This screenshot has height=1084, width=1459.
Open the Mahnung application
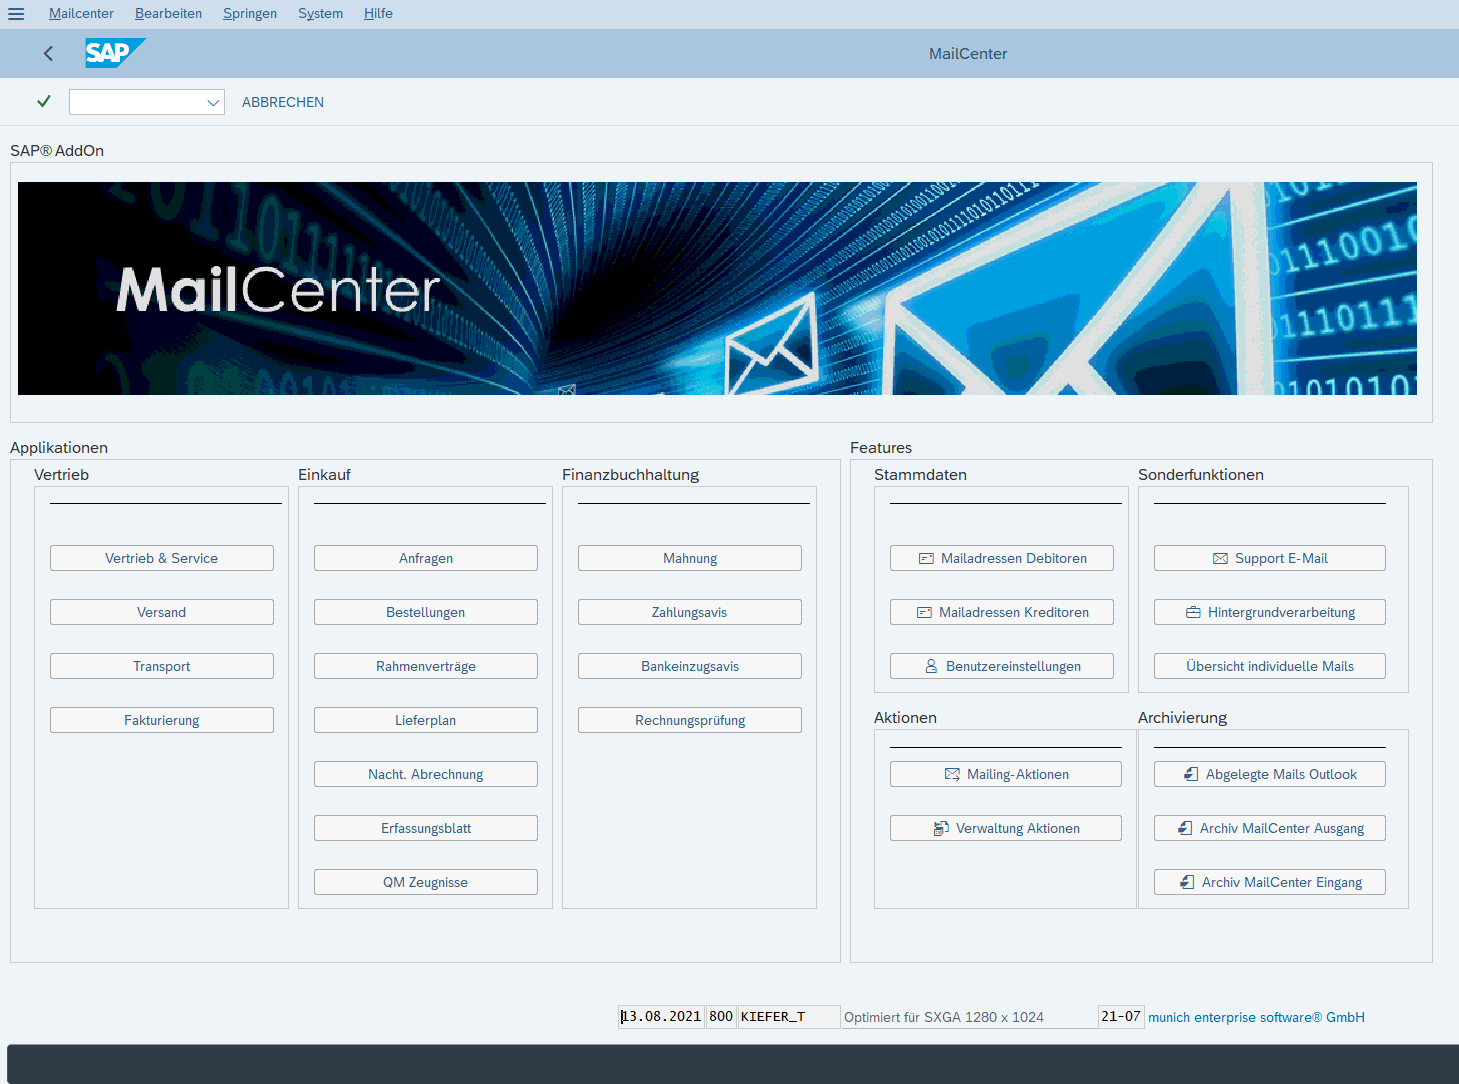coord(689,558)
